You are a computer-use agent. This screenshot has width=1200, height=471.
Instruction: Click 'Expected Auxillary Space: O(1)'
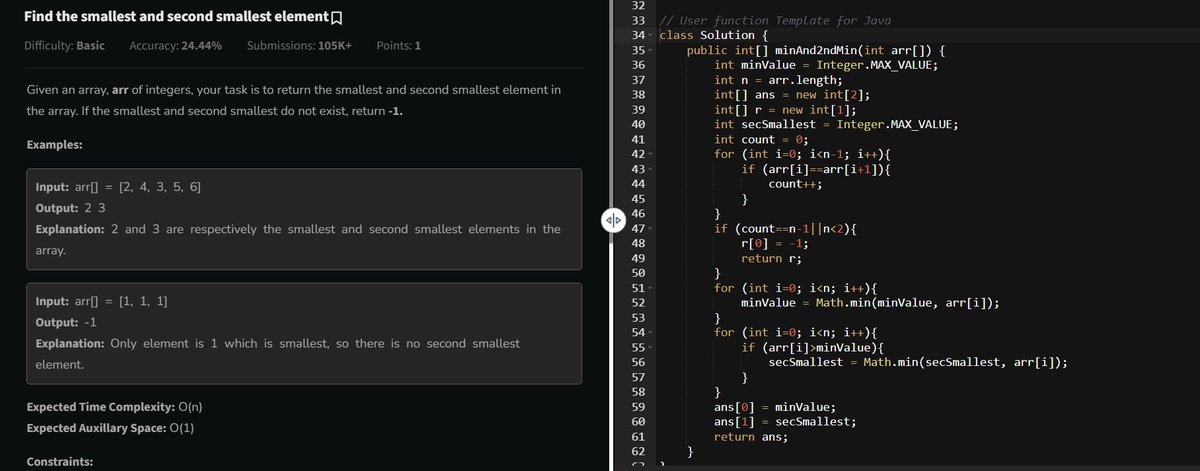click(x=110, y=428)
